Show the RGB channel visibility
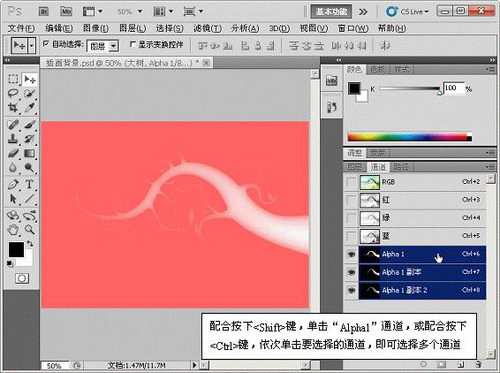The height and width of the screenshot is (373, 500). coord(351,182)
